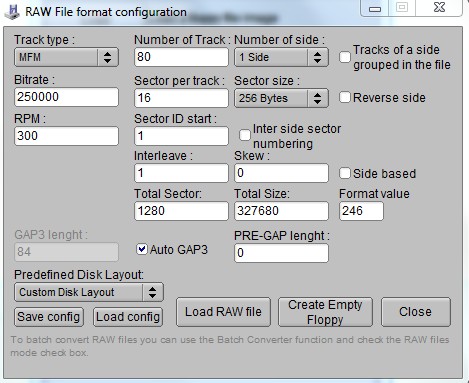Click the Number of Track field
The width and height of the screenshot is (469, 383).
181,57
